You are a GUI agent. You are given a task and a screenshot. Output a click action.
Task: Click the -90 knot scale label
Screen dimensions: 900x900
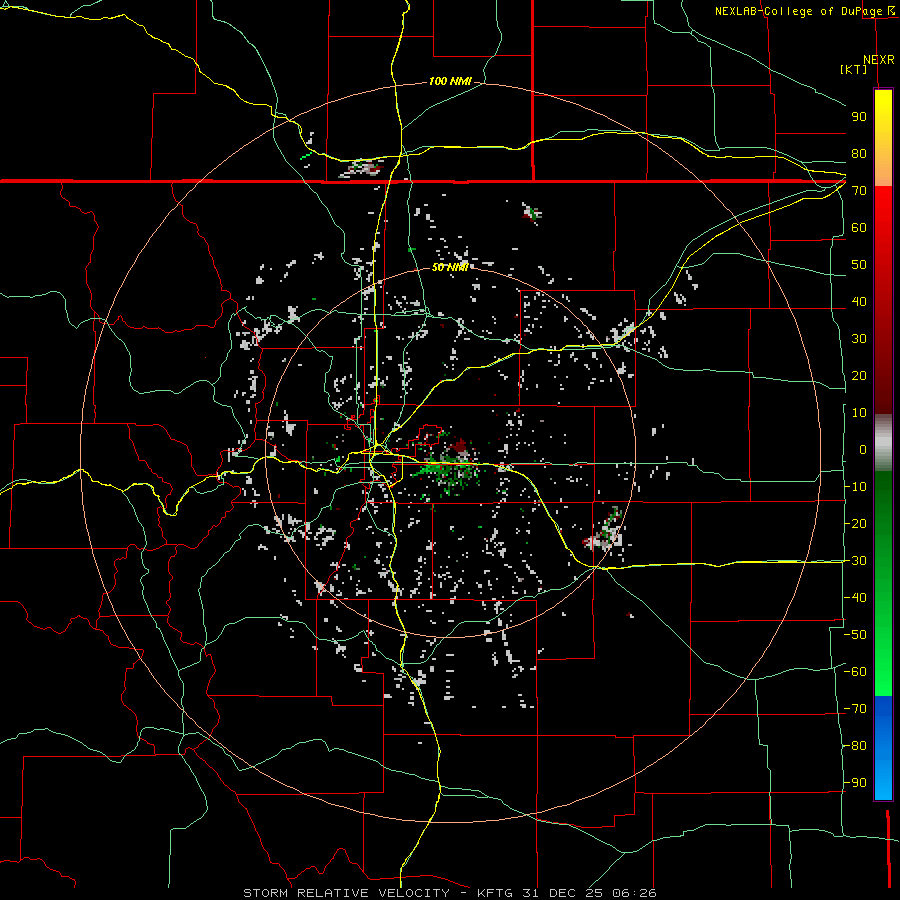(855, 783)
